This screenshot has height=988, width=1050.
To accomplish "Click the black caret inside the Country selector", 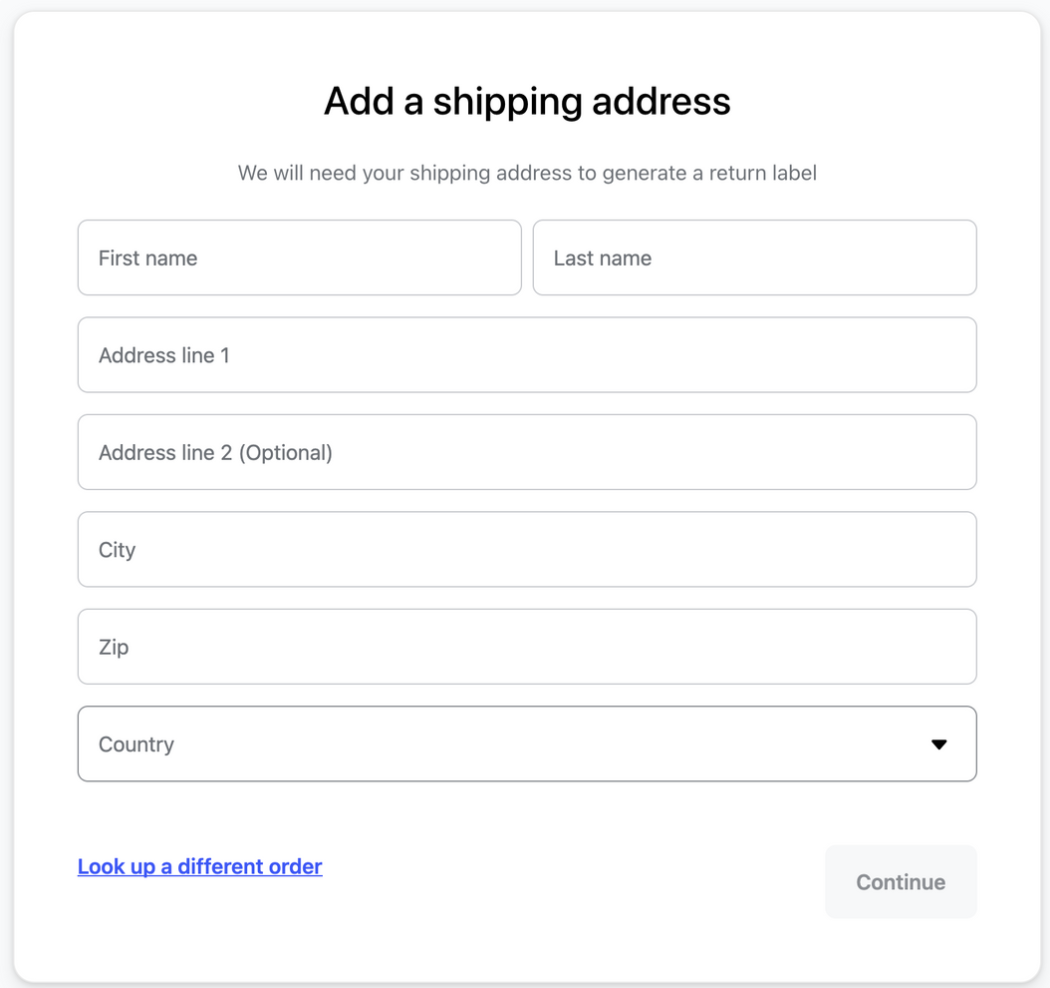I will (x=937, y=743).
